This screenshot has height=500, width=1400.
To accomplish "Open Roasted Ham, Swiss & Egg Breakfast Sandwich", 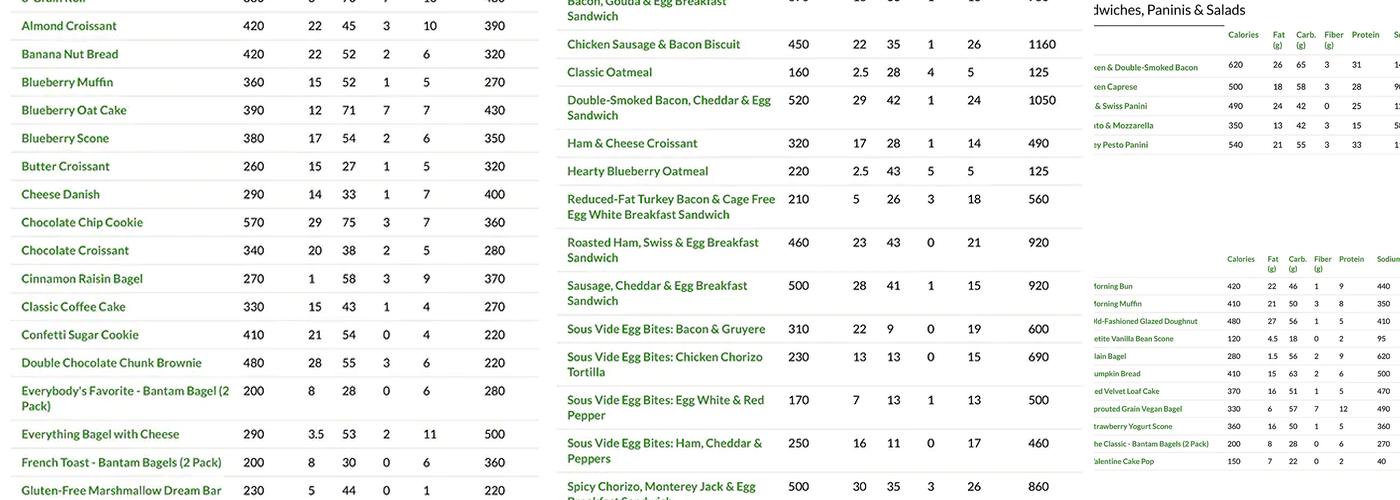I will (x=663, y=249).
